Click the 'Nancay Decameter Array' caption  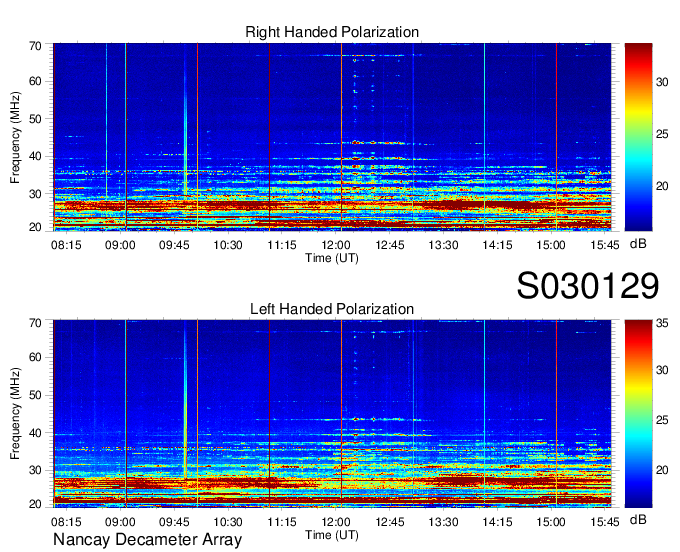click(147, 540)
